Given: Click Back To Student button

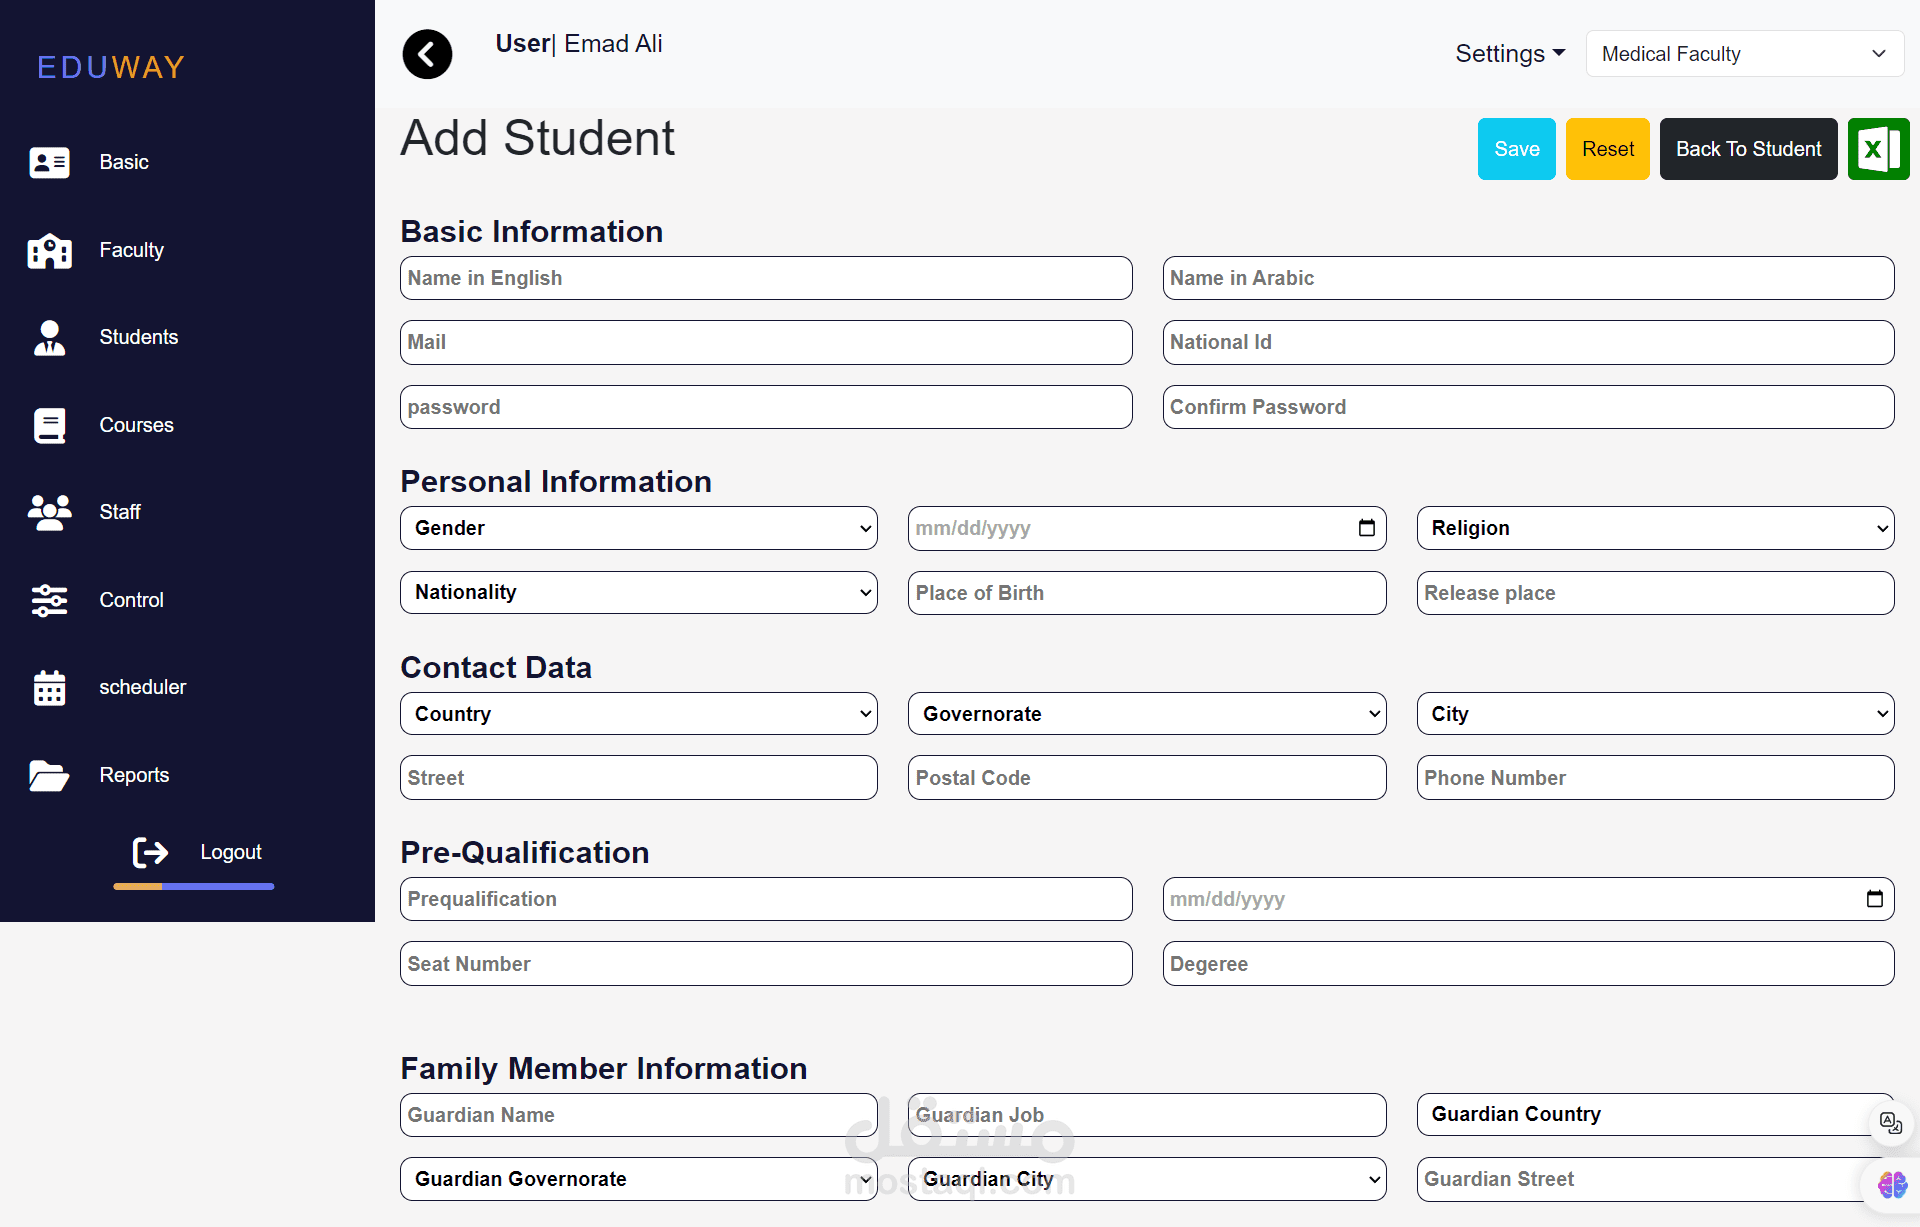Looking at the screenshot, I should click(1747, 149).
